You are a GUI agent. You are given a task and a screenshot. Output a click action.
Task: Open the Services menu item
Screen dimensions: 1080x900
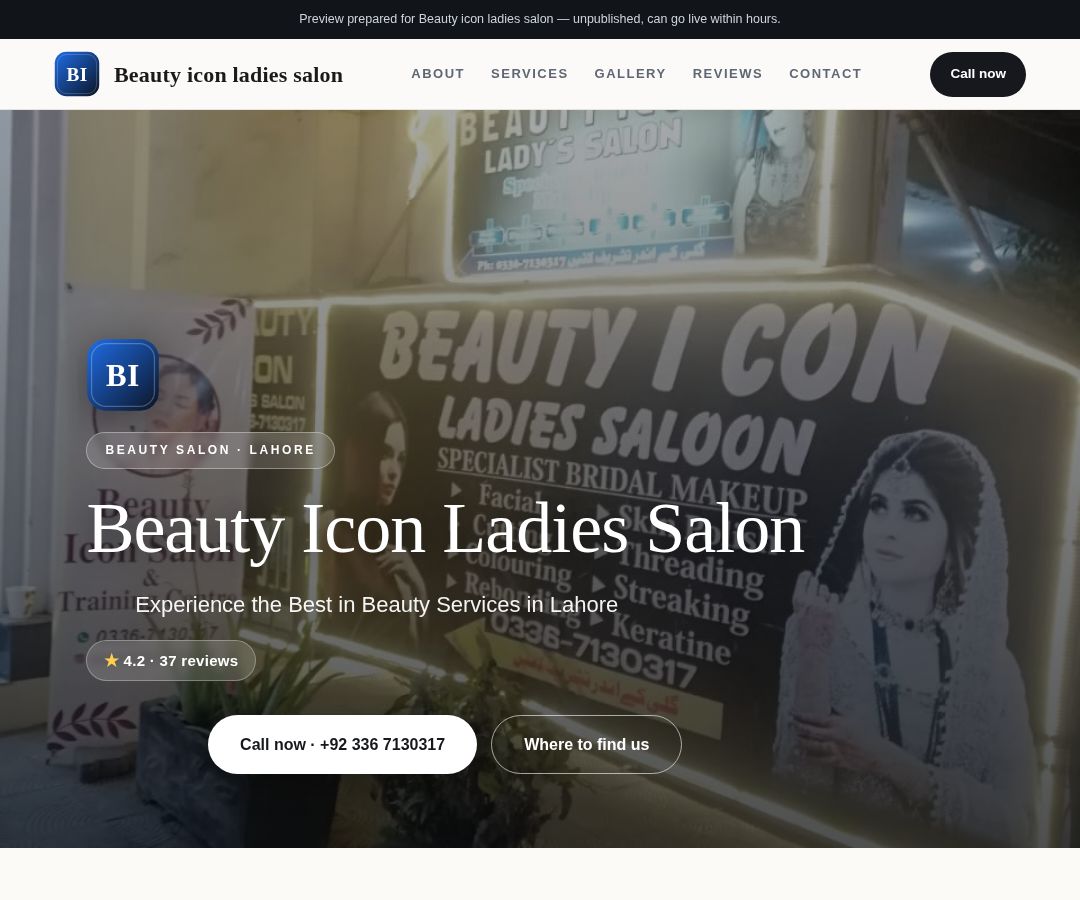point(529,74)
